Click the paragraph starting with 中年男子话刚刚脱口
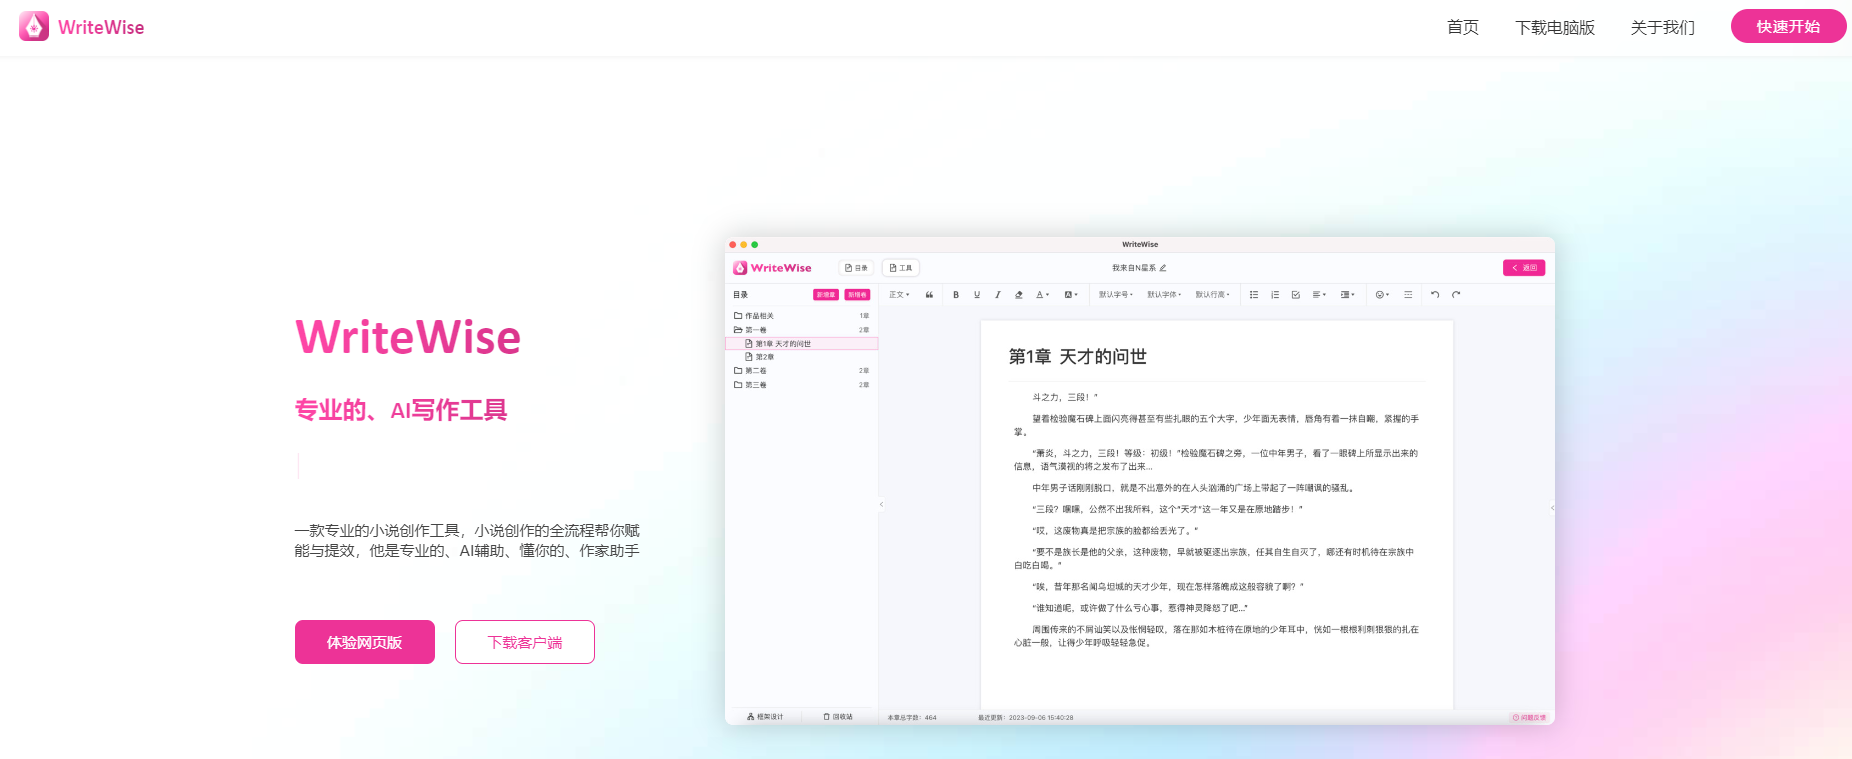The image size is (1852, 759). (1193, 488)
